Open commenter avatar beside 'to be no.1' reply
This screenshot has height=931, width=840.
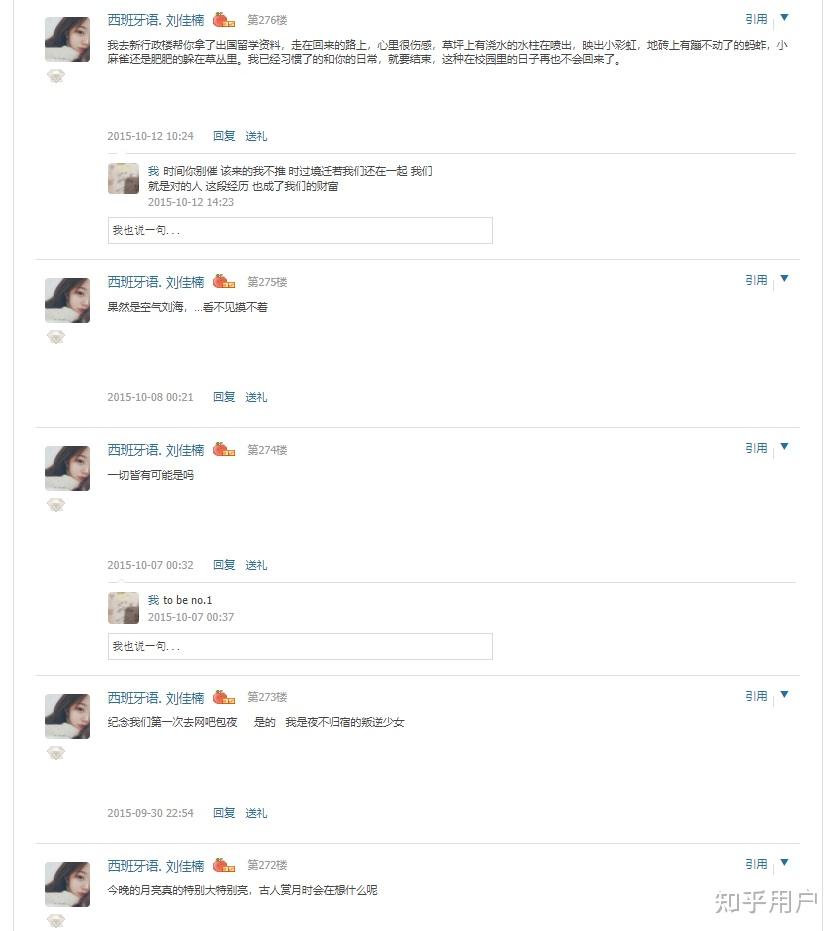click(x=123, y=608)
